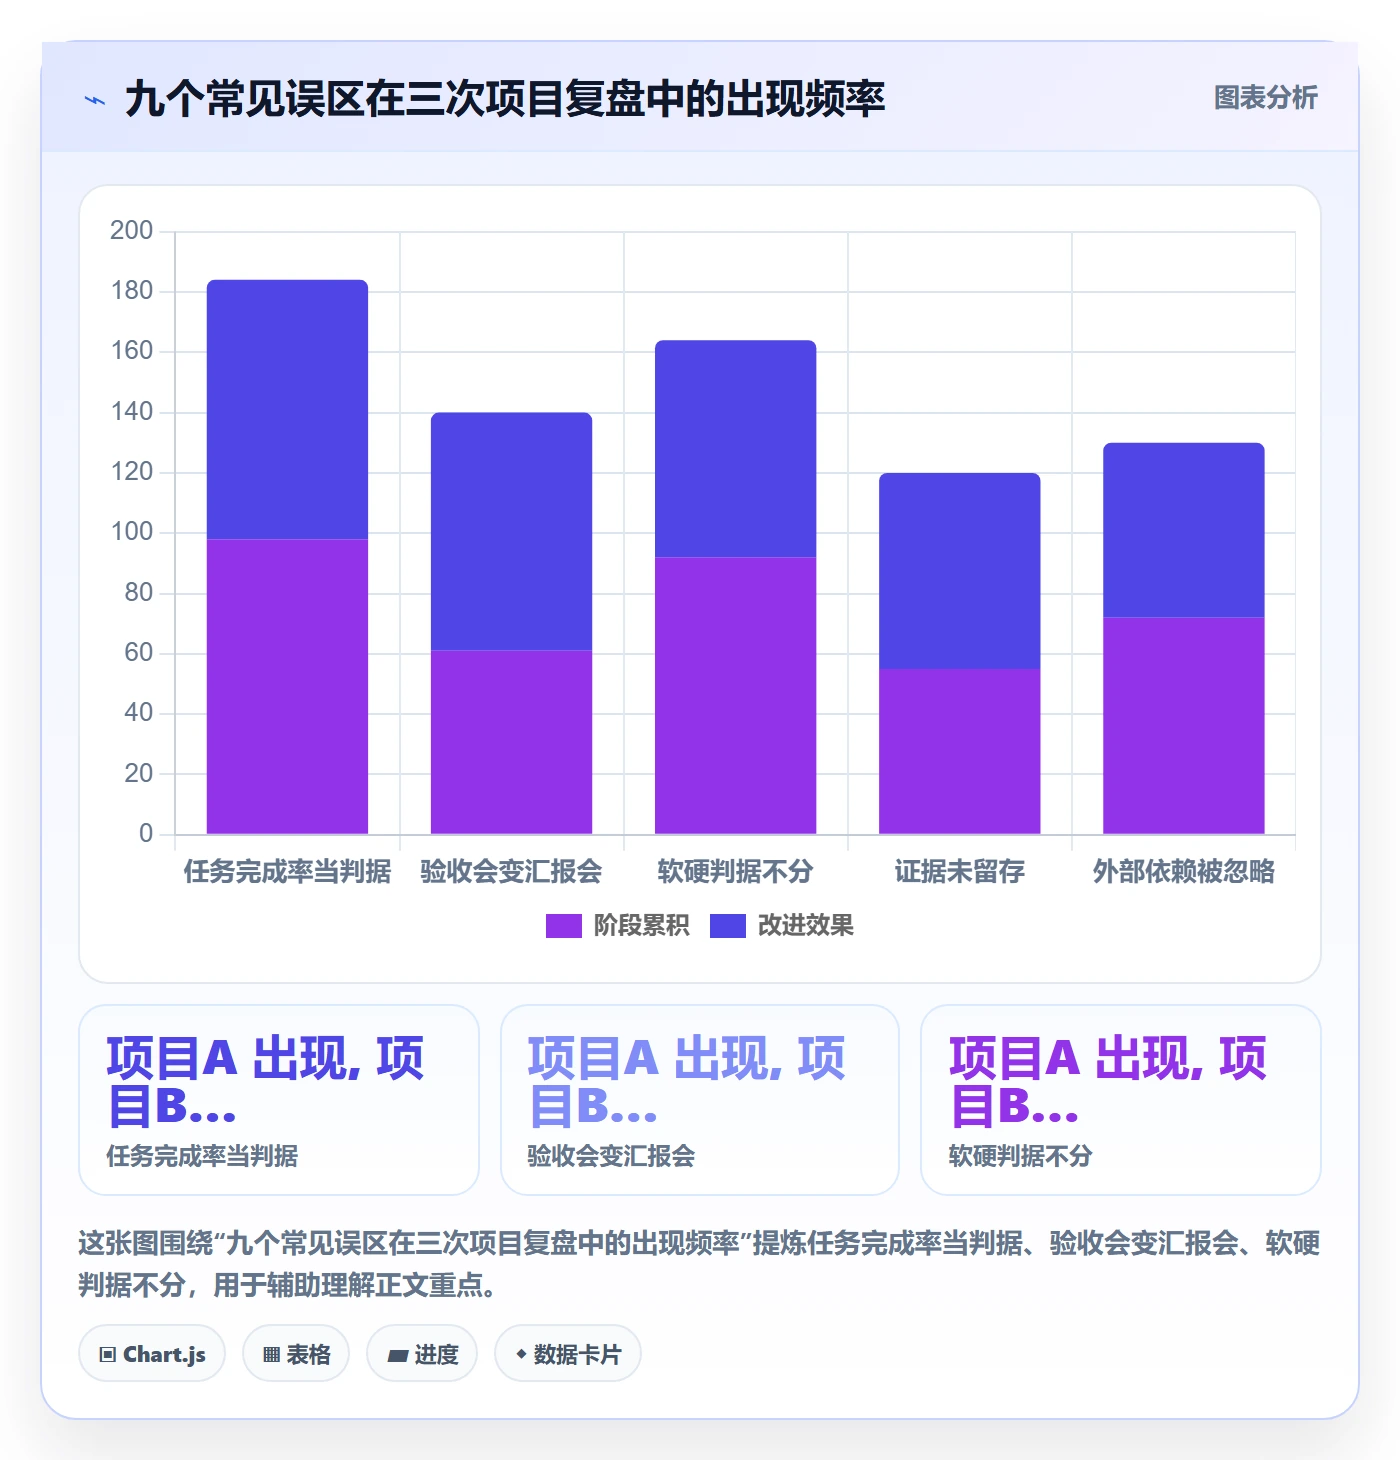Click the blue segment of 任务完成率当判据 bar

tap(287, 410)
